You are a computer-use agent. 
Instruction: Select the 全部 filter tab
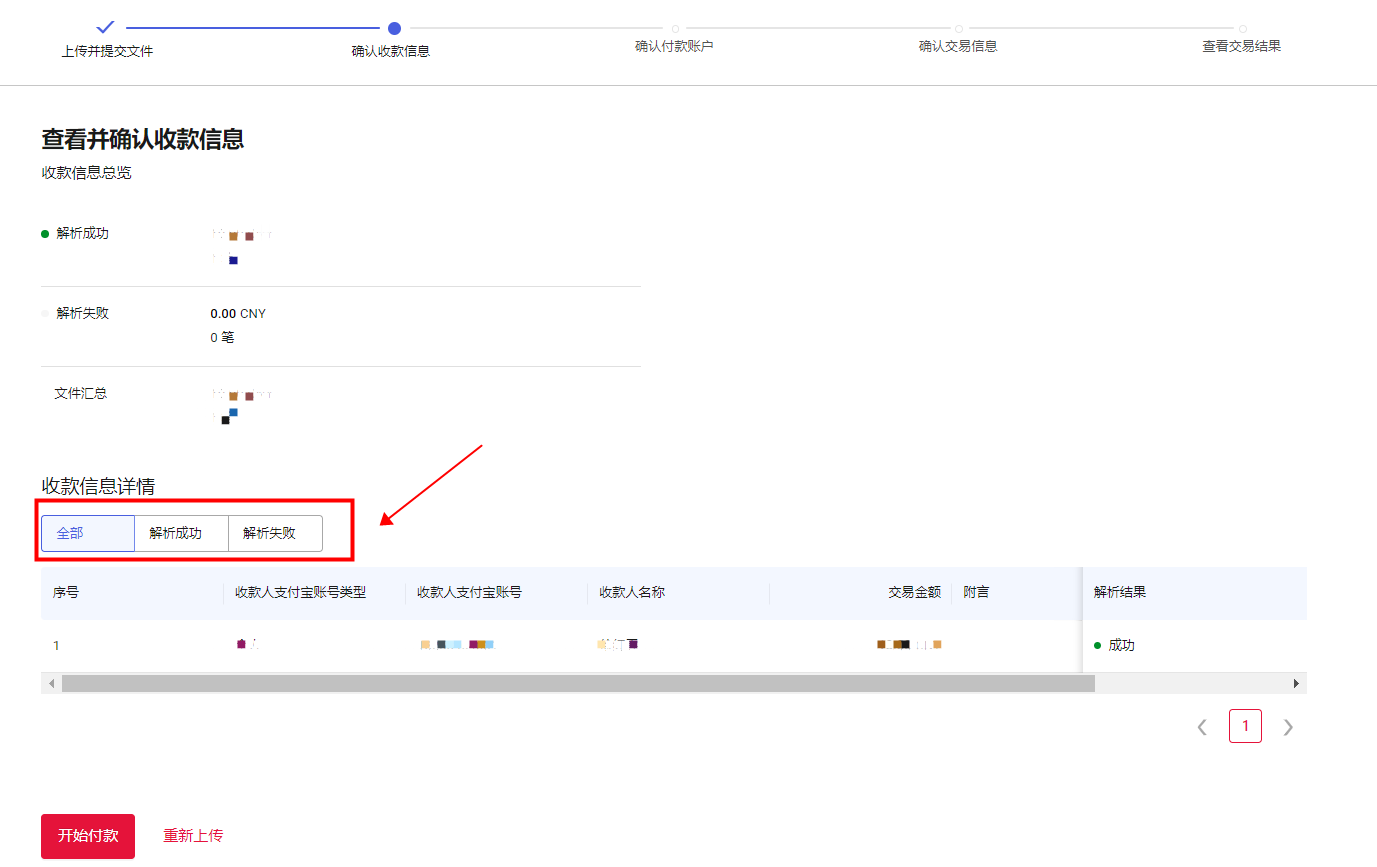(87, 533)
